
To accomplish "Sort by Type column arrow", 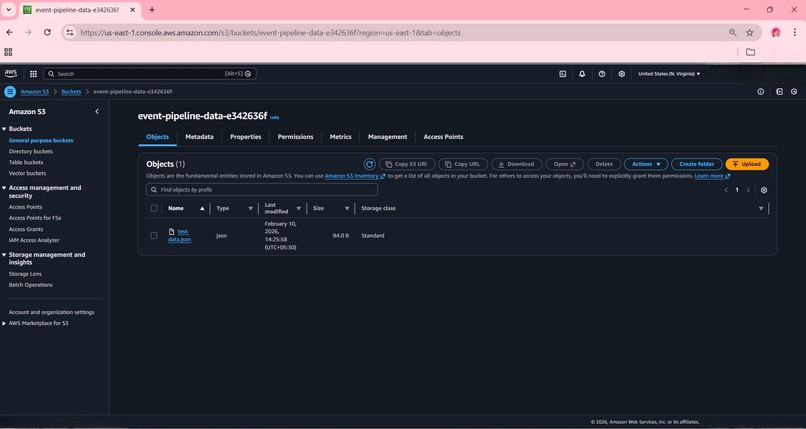I will click(x=250, y=209).
